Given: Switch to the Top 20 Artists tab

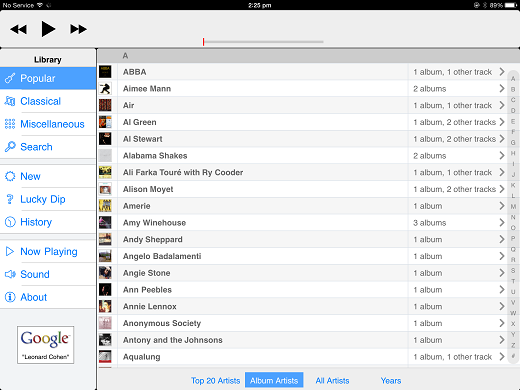Looking at the screenshot, I should 215,381.
